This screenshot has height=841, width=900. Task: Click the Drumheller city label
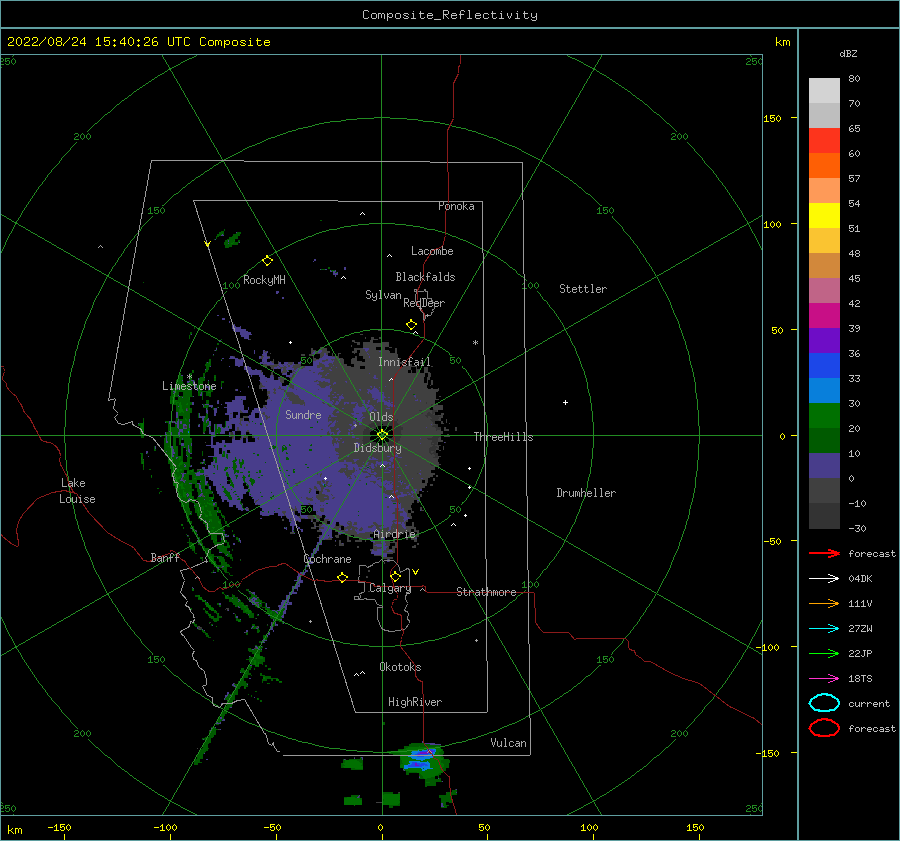pos(586,493)
